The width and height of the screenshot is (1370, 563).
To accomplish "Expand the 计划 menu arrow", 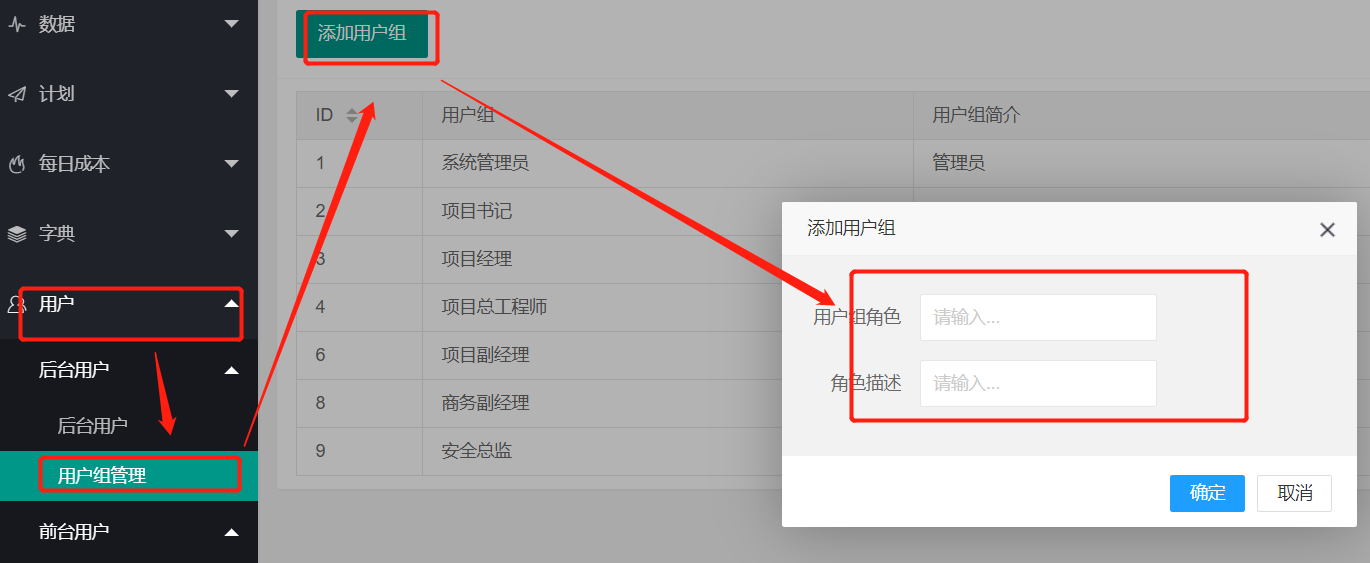I will (x=232, y=94).
